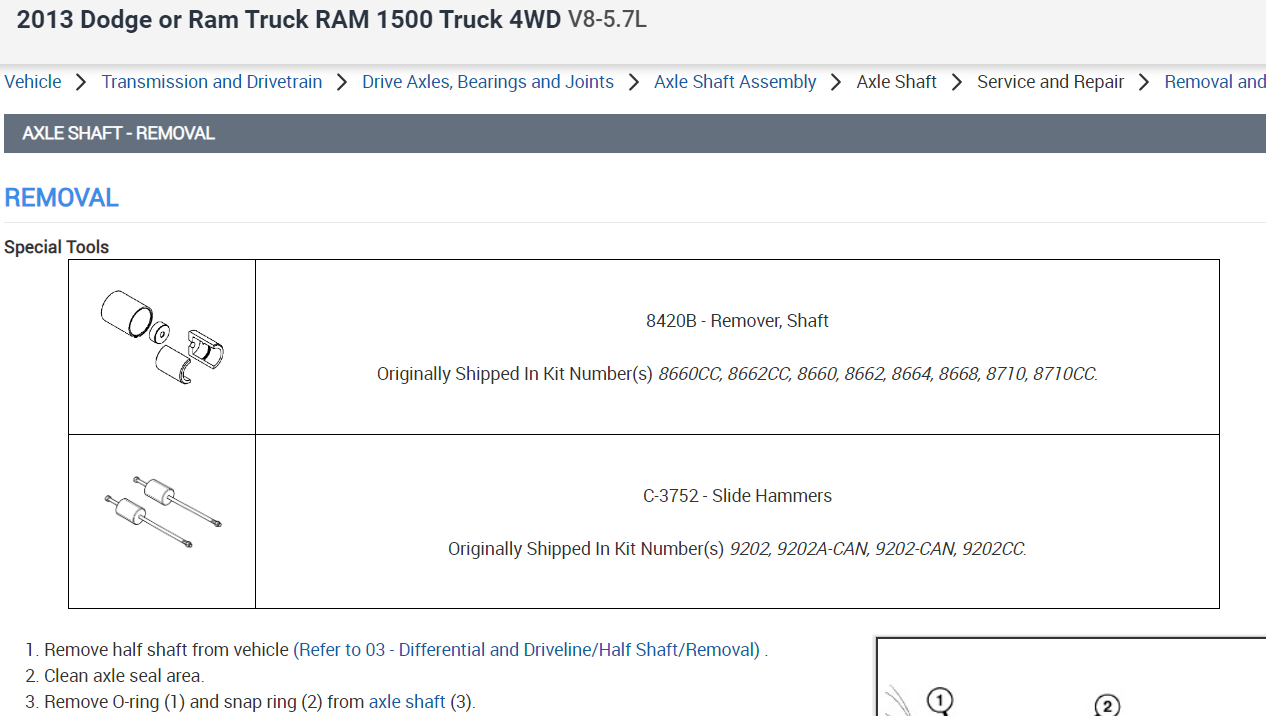This screenshot has height=716, width=1266.
Task: Click the vehicle title 2013 Dodge Ram 1500
Action: coord(289,20)
